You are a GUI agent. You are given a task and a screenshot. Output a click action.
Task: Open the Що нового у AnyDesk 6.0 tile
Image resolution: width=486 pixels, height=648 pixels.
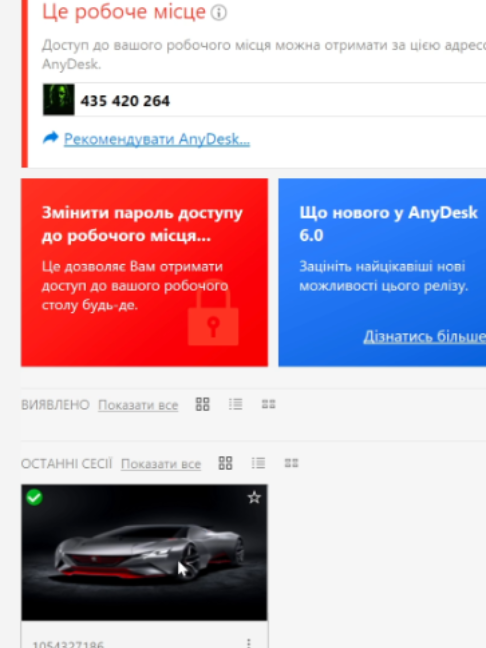click(x=382, y=272)
